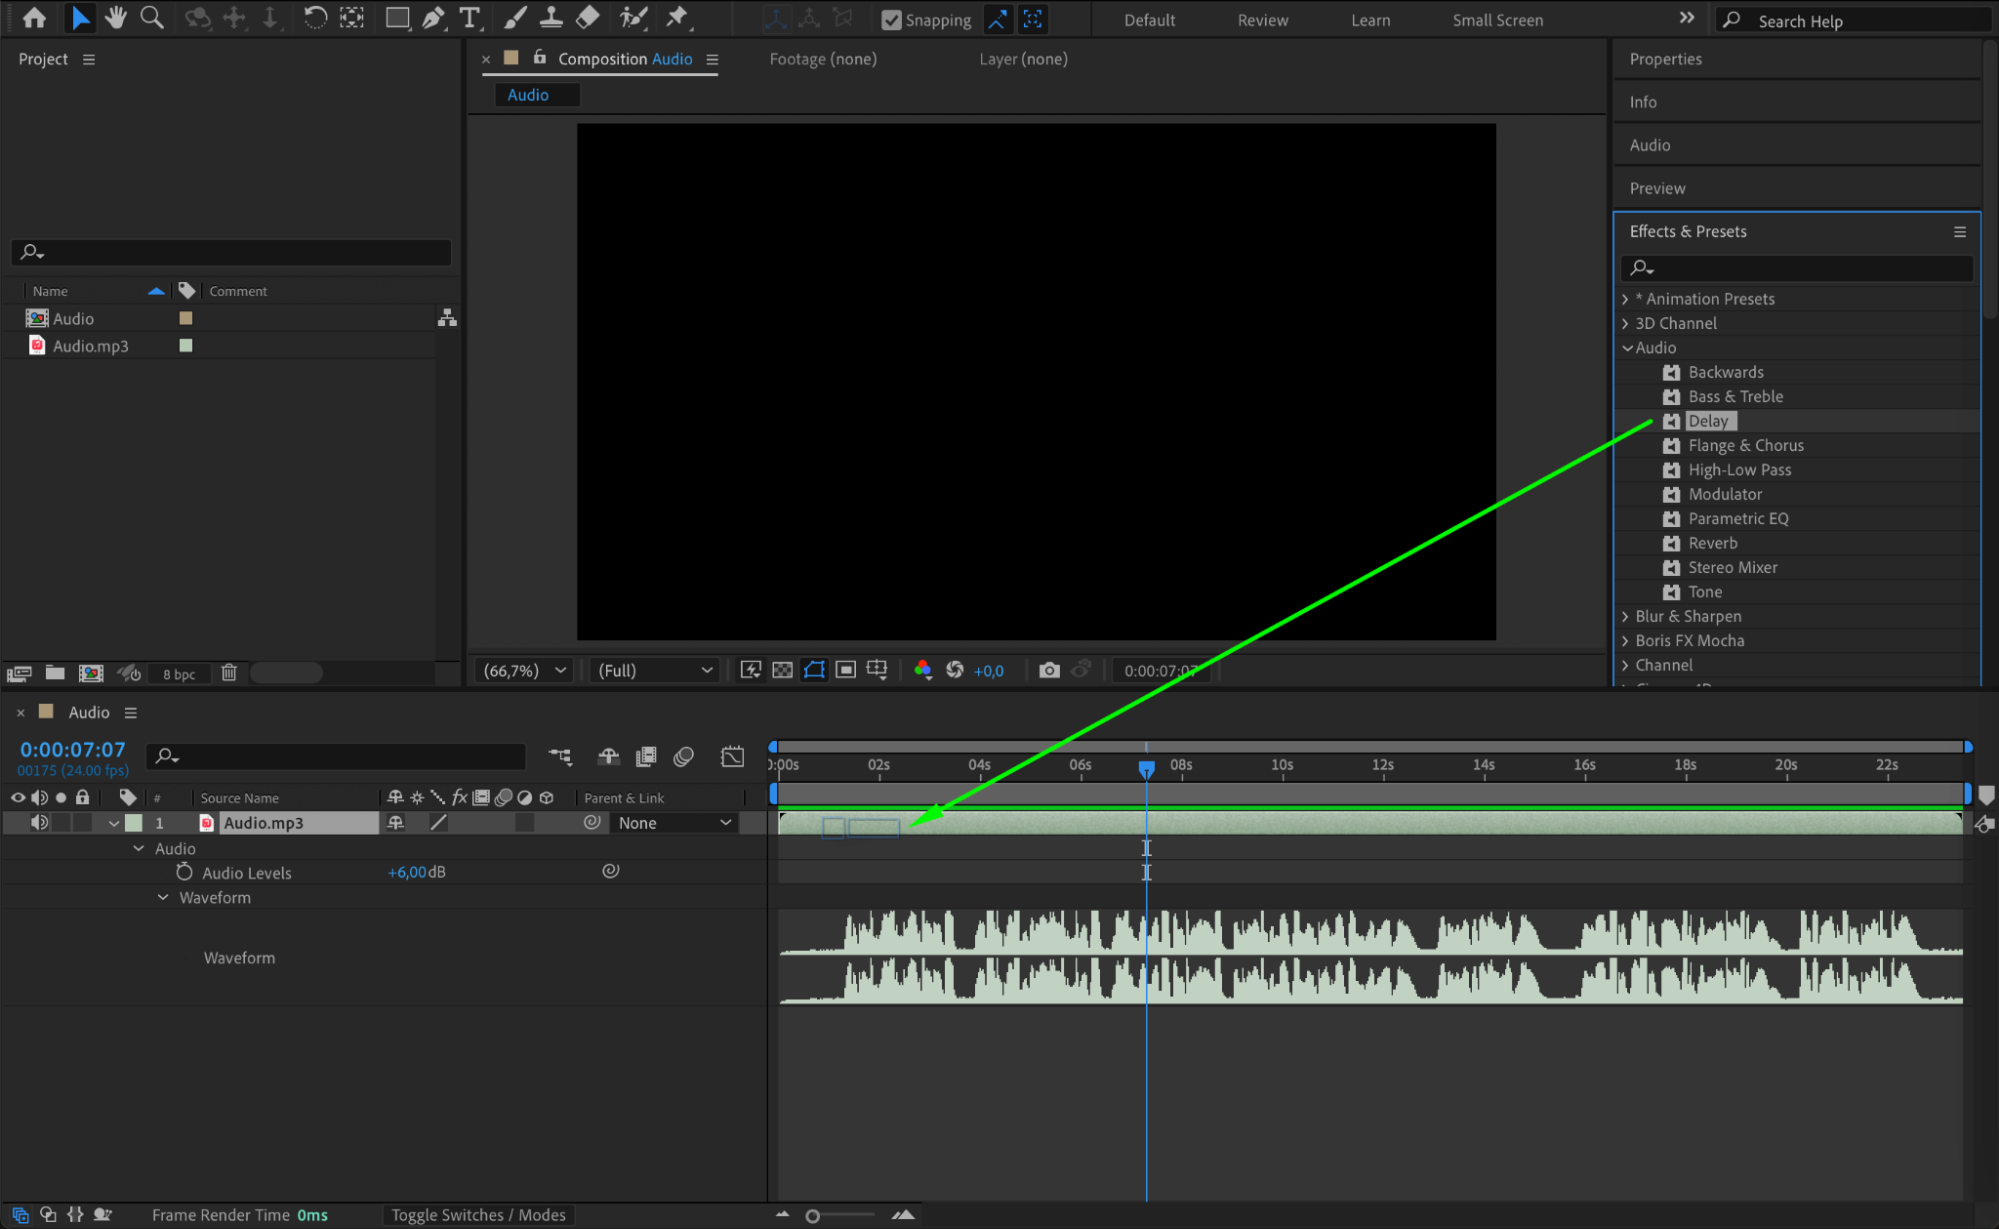1999x1229 pixels.
Task: Select the Rectangle shape tool
Action: [397, 17]
